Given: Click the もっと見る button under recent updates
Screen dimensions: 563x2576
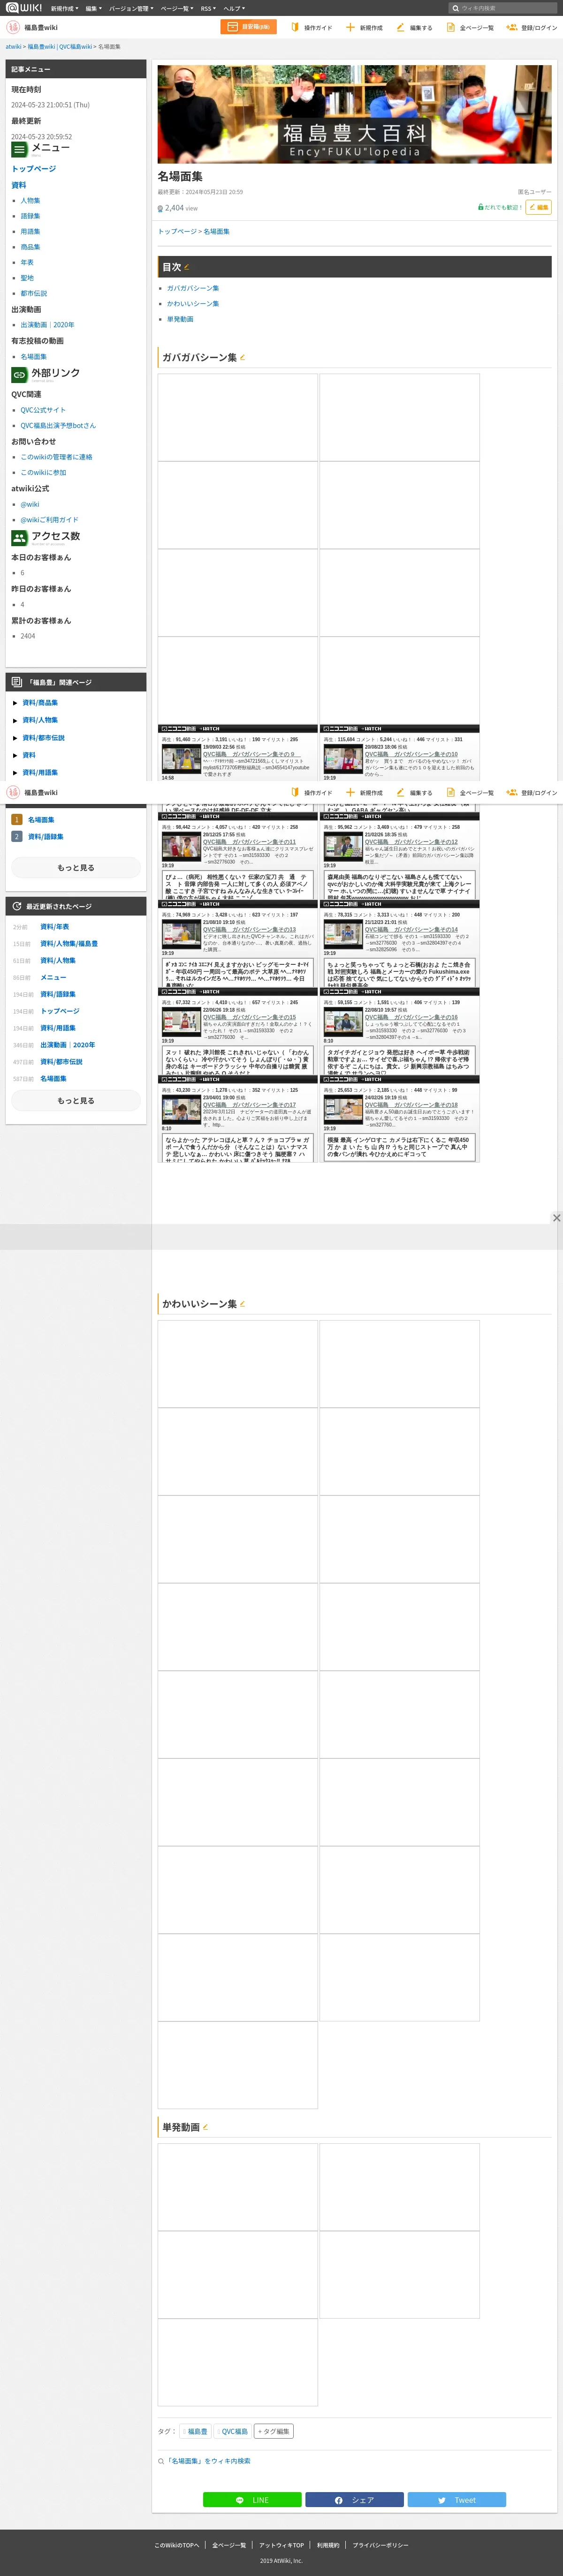Looking at the screenshot, I should coord(76,1101).
